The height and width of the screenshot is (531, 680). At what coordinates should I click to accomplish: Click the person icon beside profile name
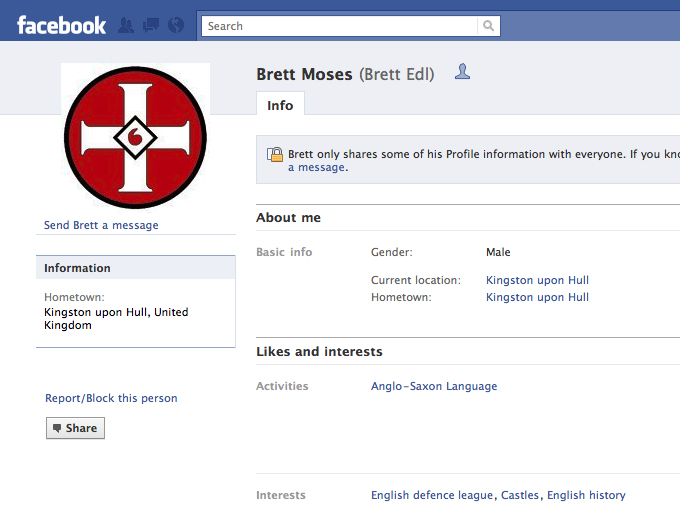pos(462,72)
